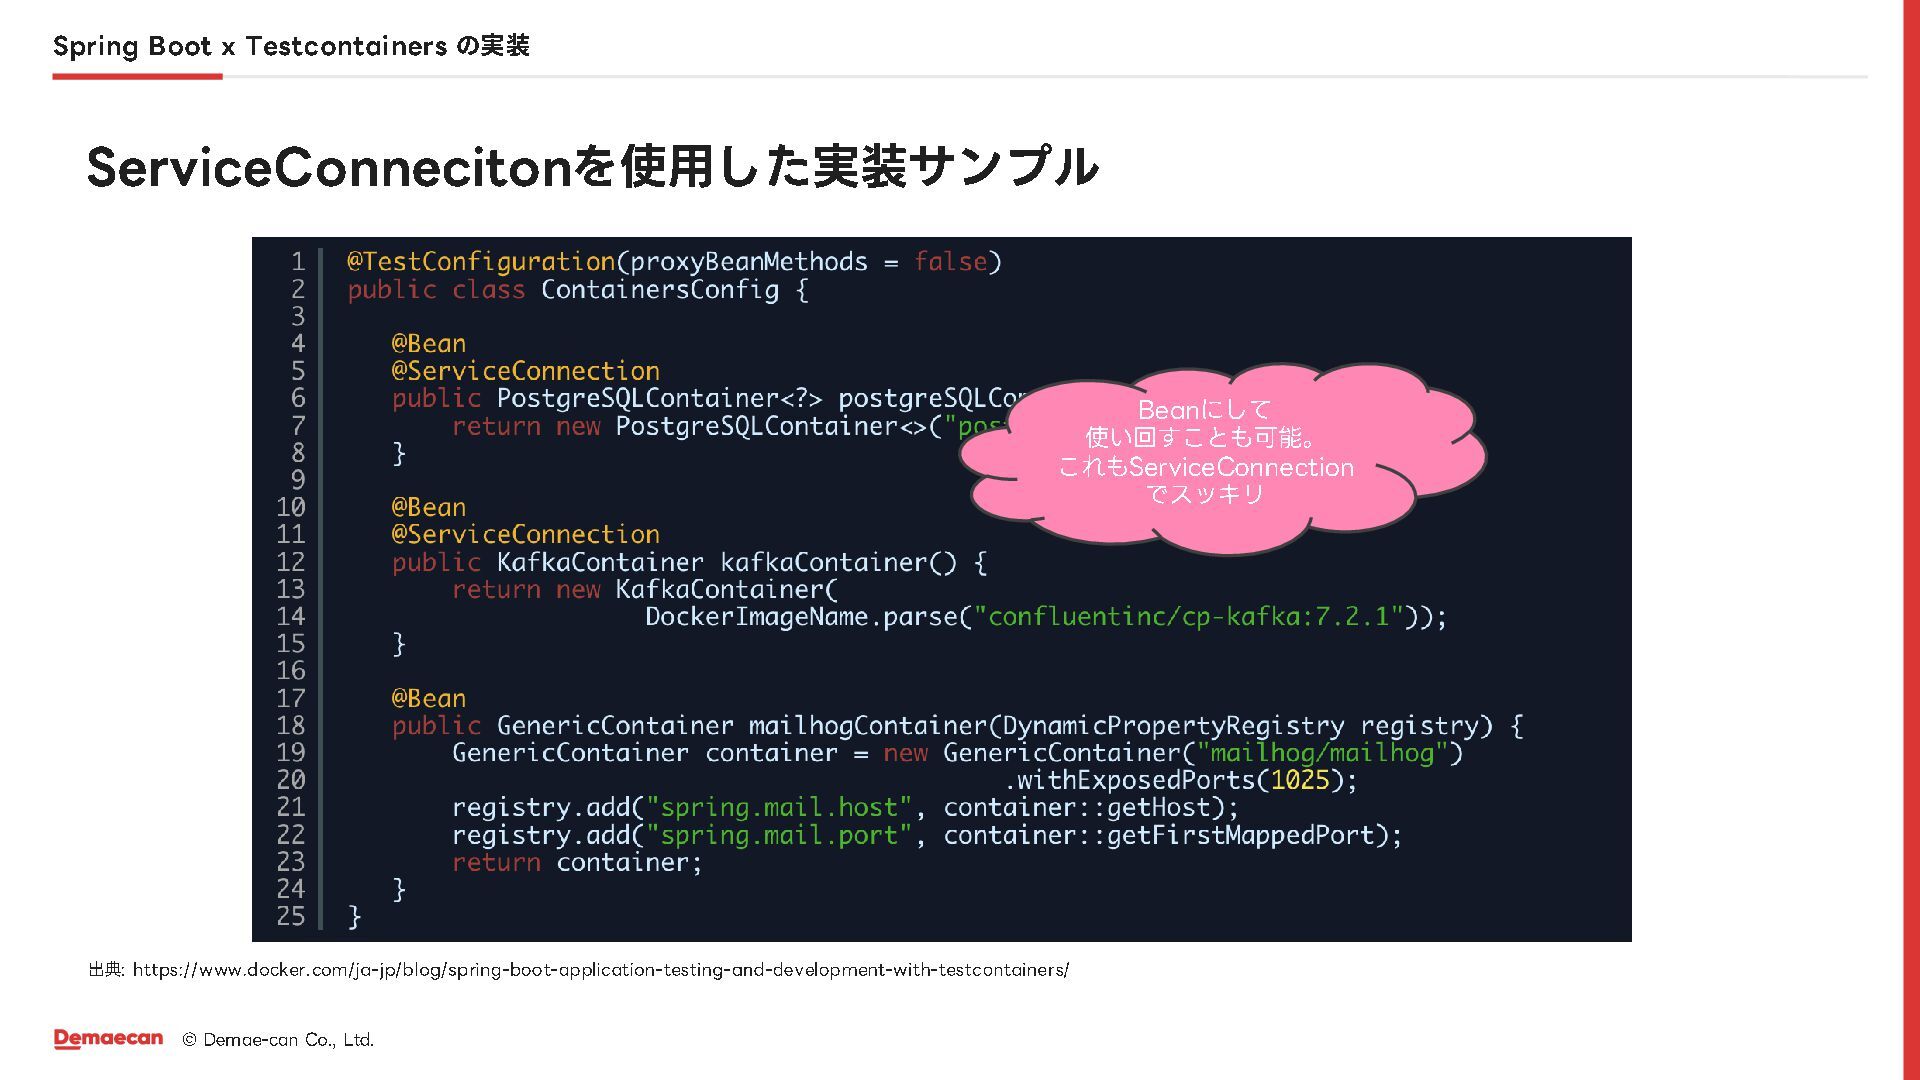Click 'container::getHost' on line 21
Screen dimensions: 1920x1080
[1077, 807]
